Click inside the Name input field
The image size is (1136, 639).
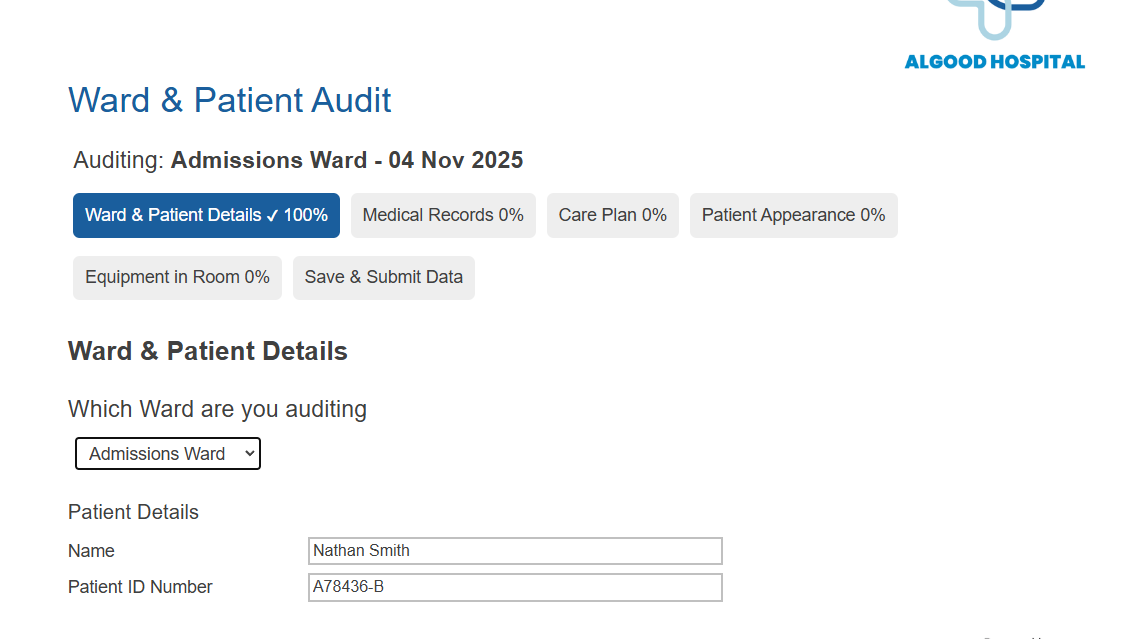coord(515,551)
